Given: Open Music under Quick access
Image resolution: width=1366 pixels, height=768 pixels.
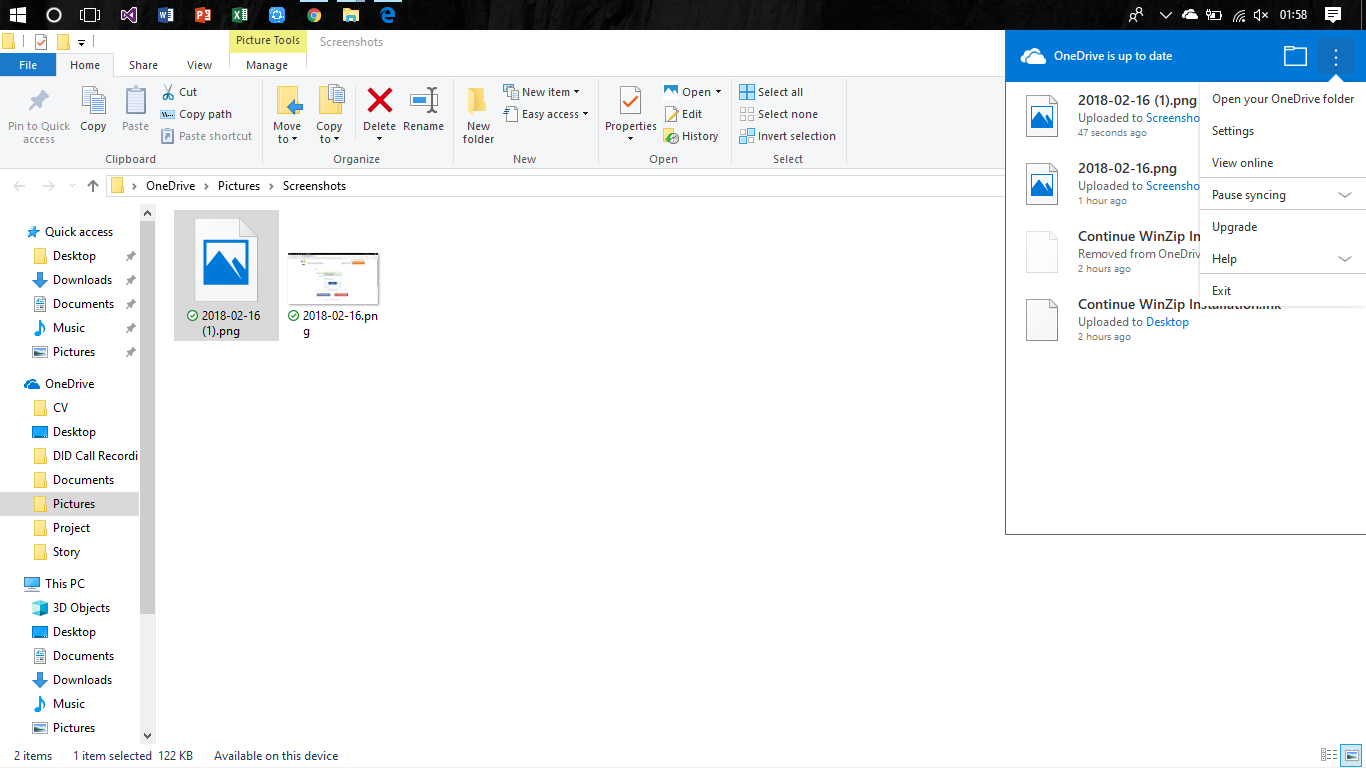Looking at the screenshot, I should coord(69,328).
